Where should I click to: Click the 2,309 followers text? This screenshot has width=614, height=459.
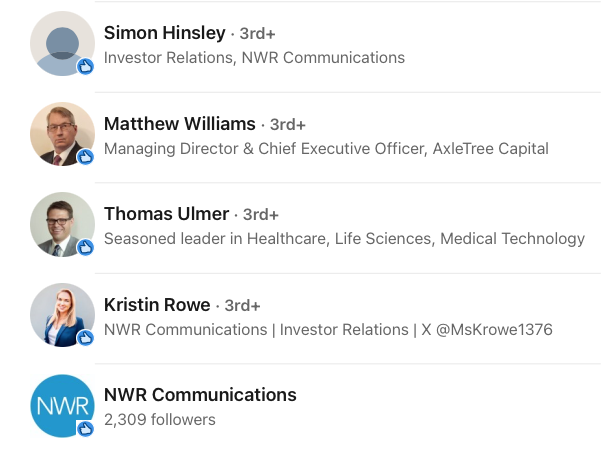pyautogui.click(x=160, y=420)
